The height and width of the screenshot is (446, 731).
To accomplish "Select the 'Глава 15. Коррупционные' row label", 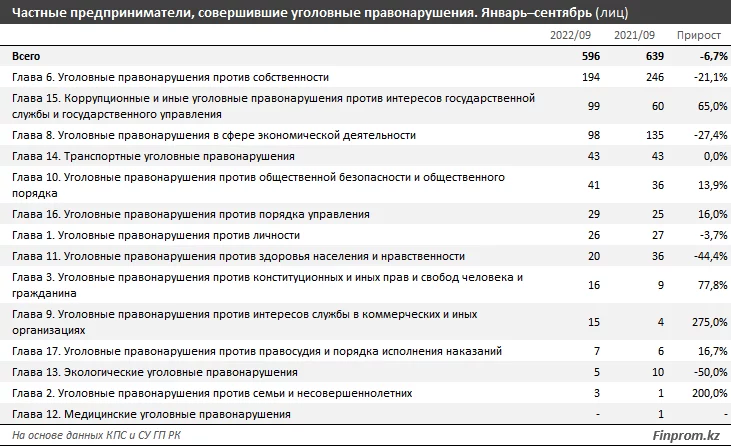I will tap(273, 106).
